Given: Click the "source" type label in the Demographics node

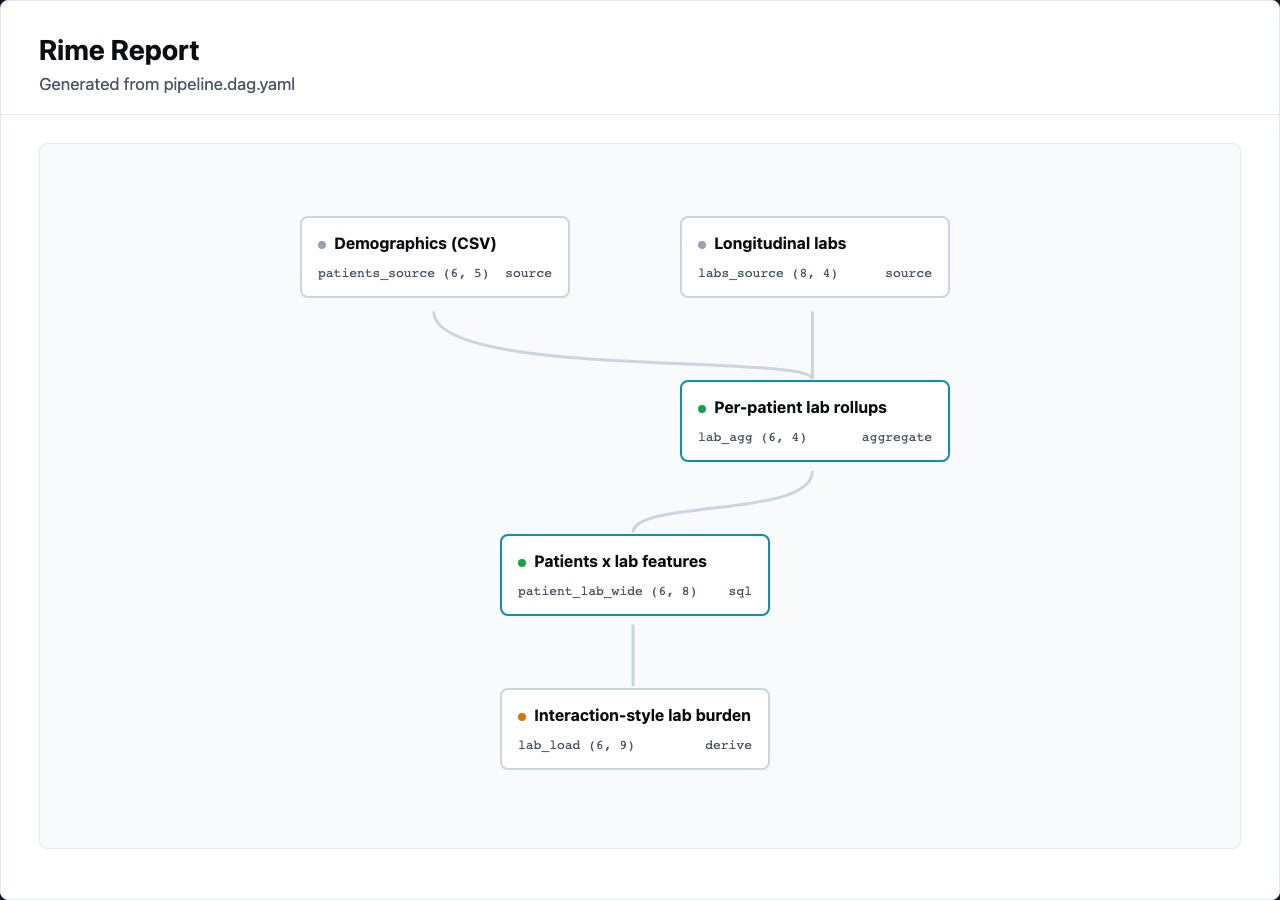Looking at the screenshot, I should click(528, 273).
